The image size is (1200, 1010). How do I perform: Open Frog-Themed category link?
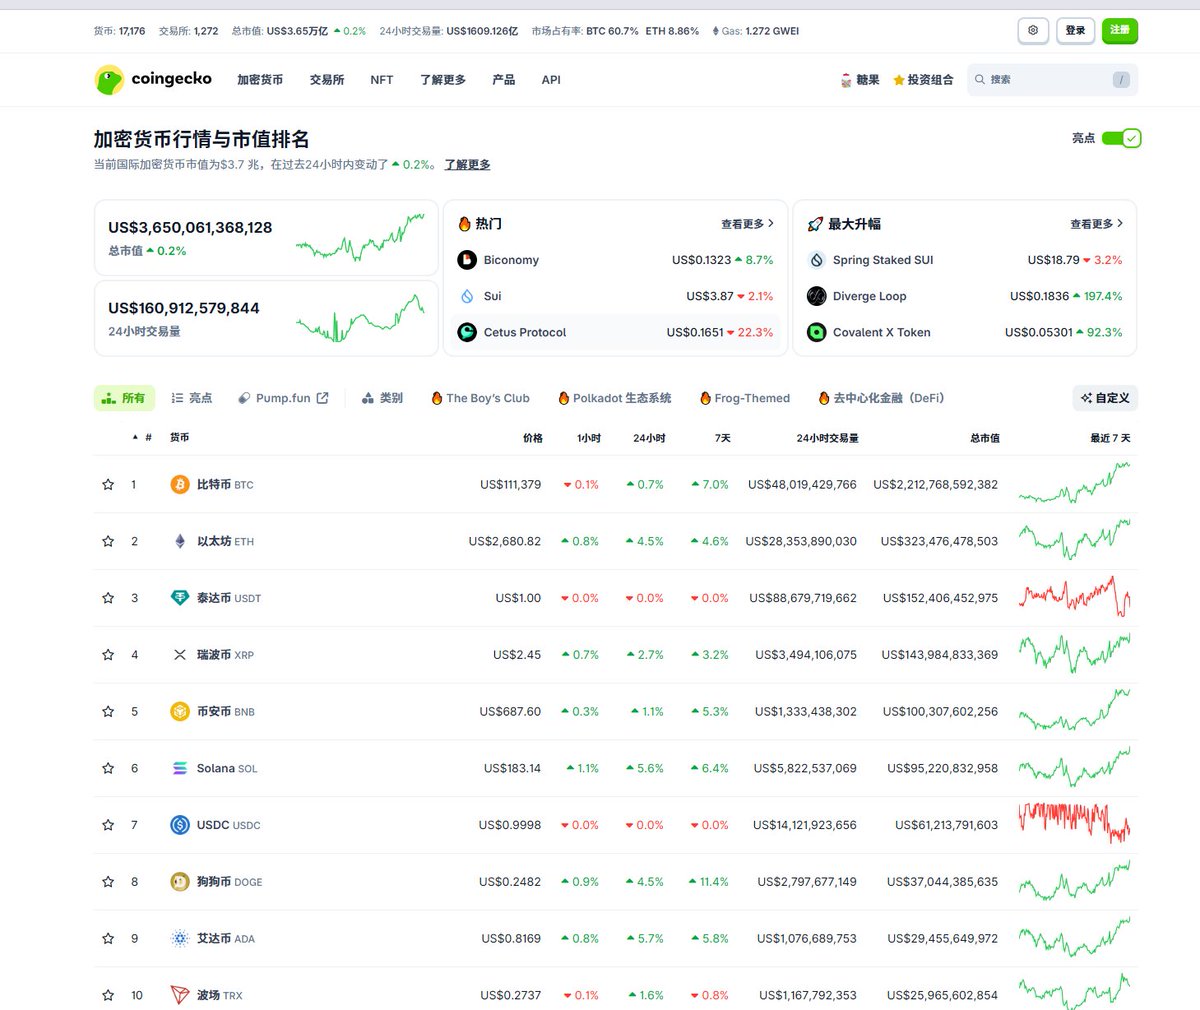tap(745, 398)
